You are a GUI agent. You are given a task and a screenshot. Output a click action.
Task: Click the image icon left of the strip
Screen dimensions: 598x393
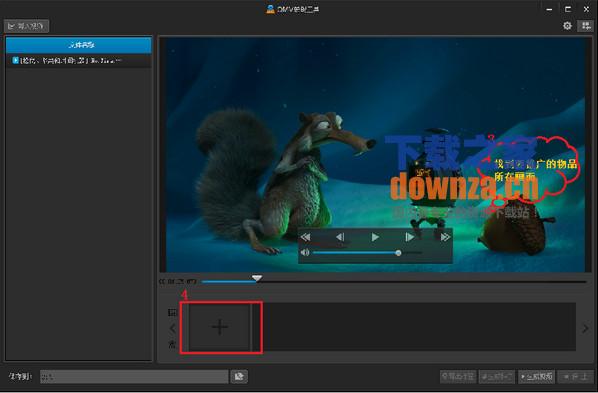(x=172, y=312)
